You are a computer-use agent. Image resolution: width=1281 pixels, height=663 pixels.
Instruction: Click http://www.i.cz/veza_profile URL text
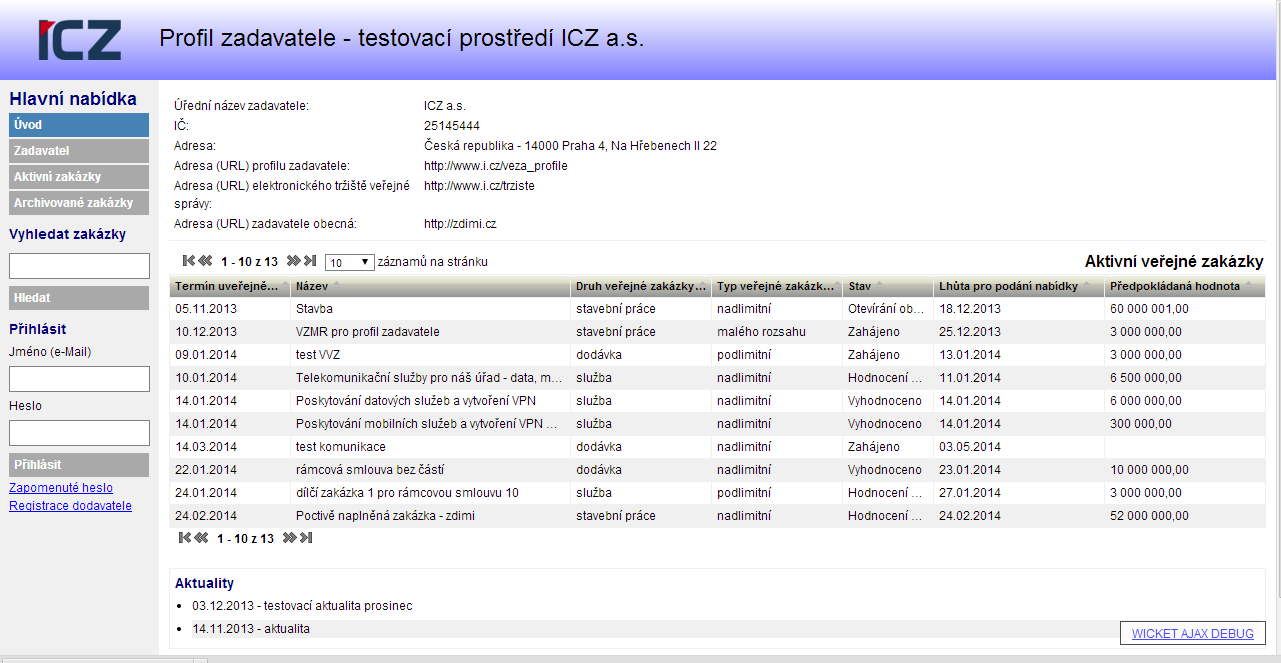(496, 166)
